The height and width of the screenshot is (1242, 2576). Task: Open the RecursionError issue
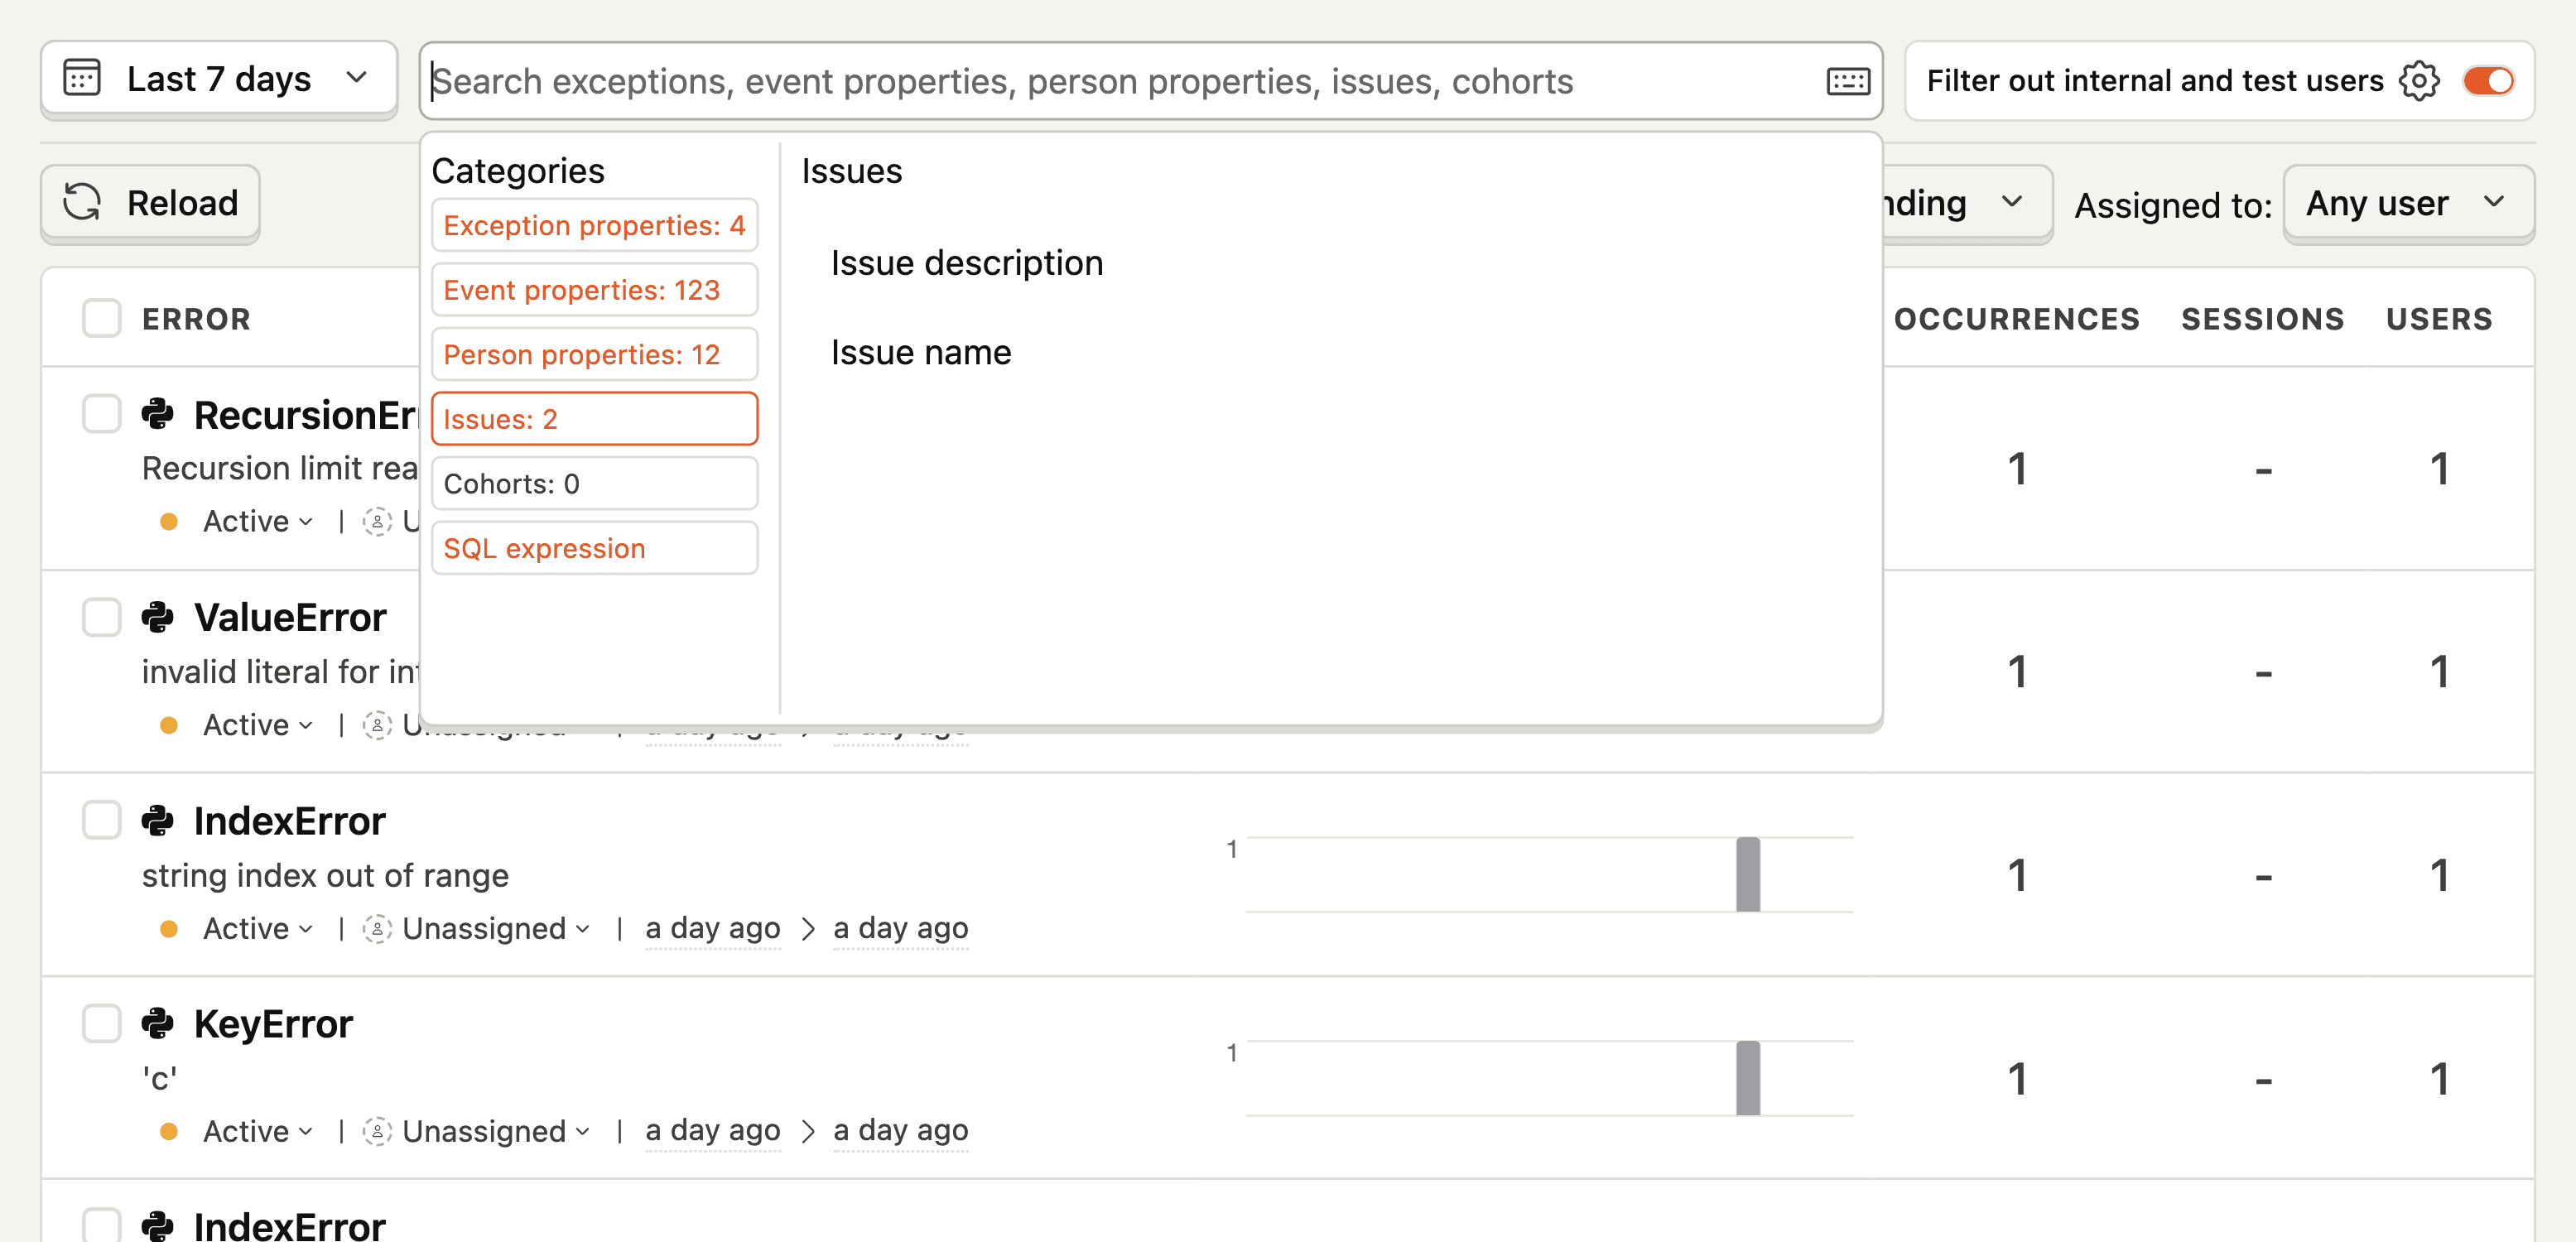coord(305,414)
